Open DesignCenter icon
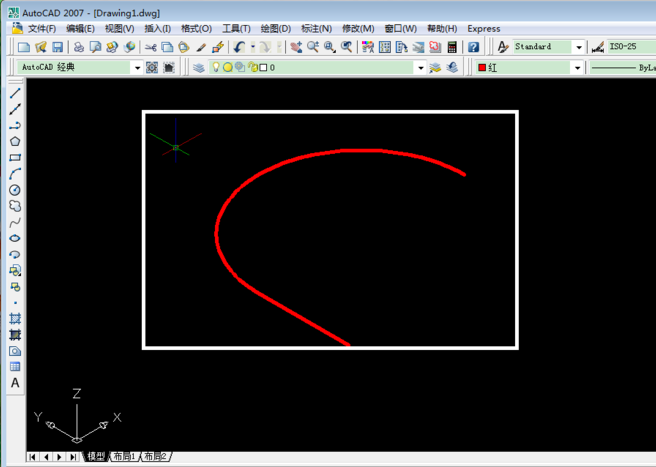656x467 pixels. [x=385, y=47]
